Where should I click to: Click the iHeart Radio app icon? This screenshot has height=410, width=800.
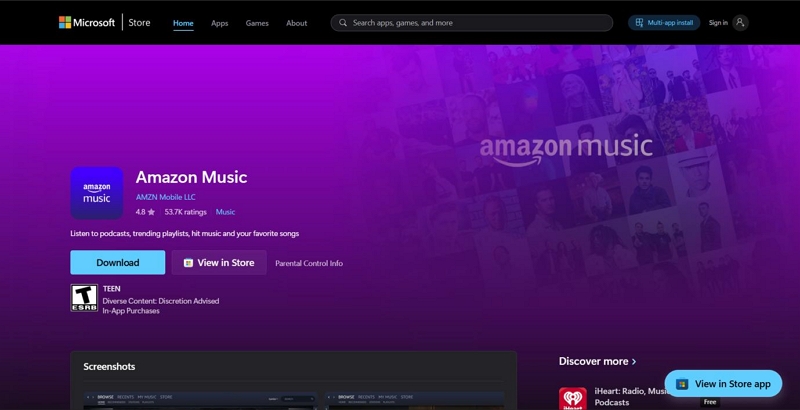572,399
